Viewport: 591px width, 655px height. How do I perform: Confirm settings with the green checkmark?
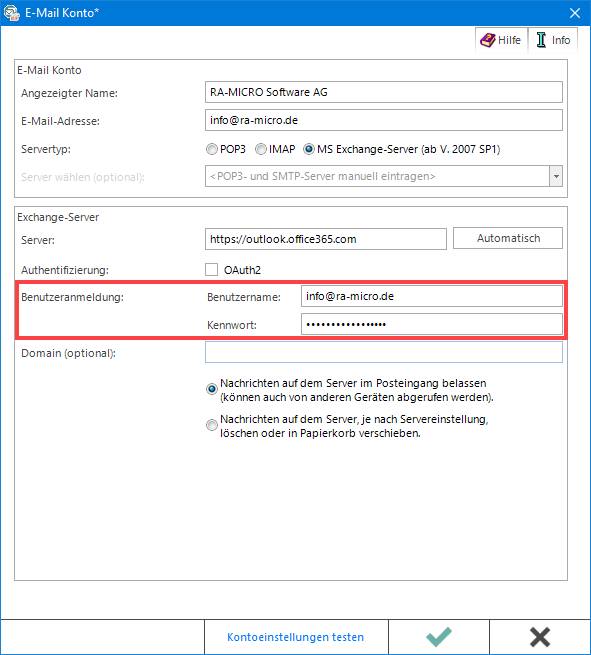(x=439, y=637)
